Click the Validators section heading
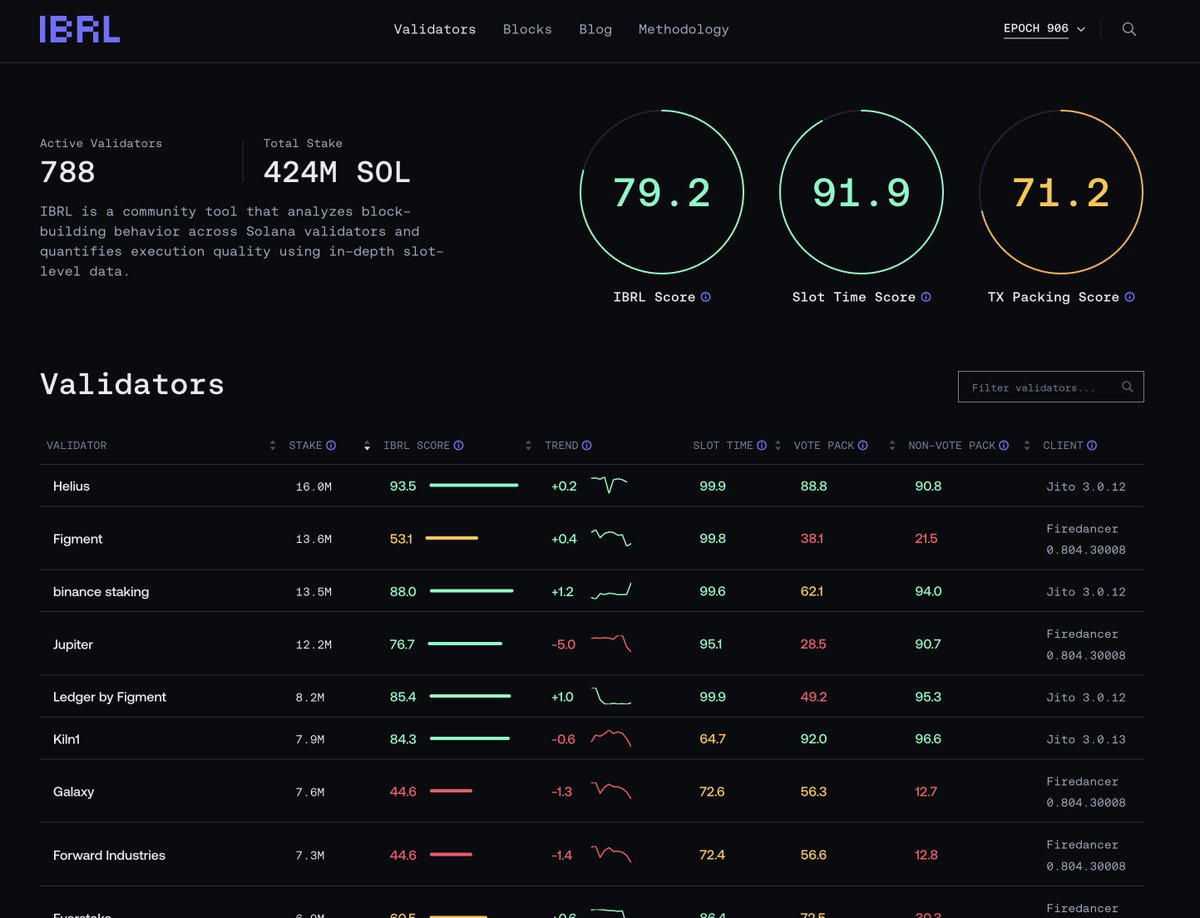 132,384
